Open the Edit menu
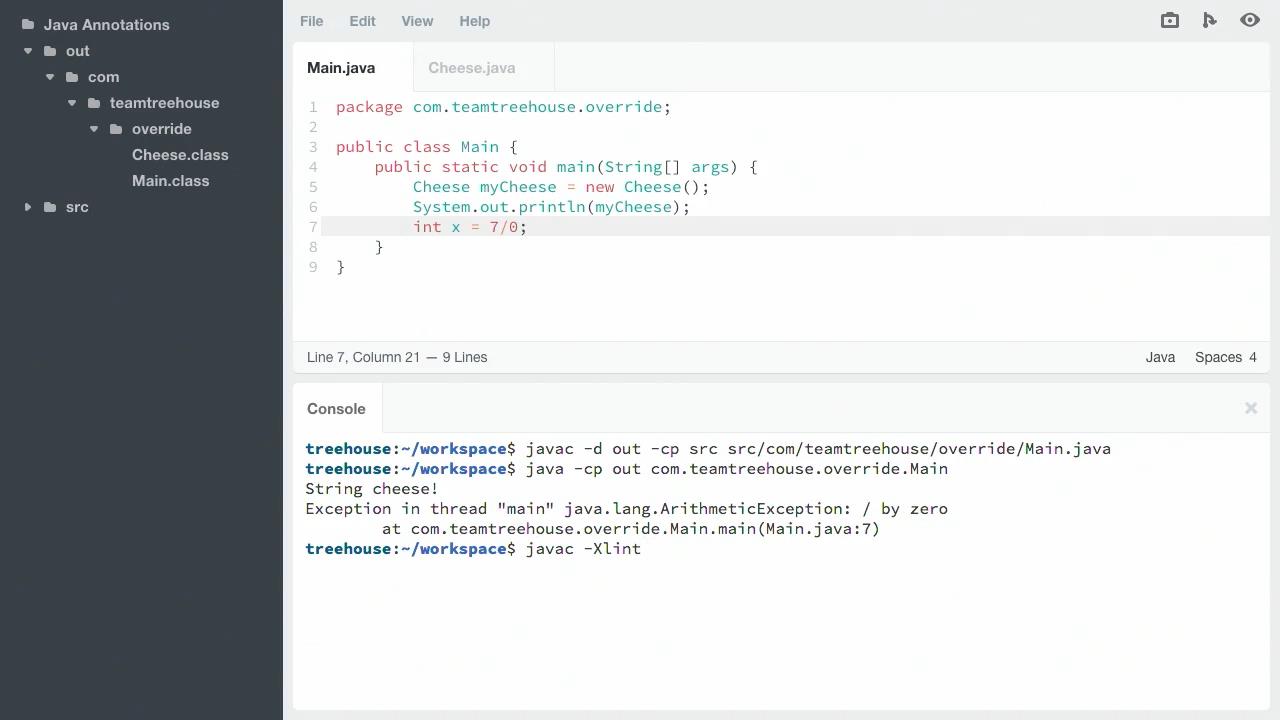 coord(362,21)
